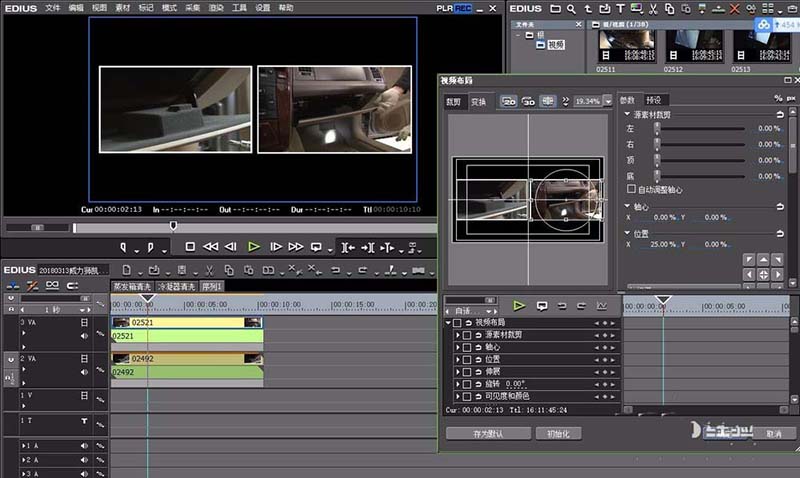
Task: Click the 左 crop slider handle
Action: pyautogui.click(x=657, y=129)
